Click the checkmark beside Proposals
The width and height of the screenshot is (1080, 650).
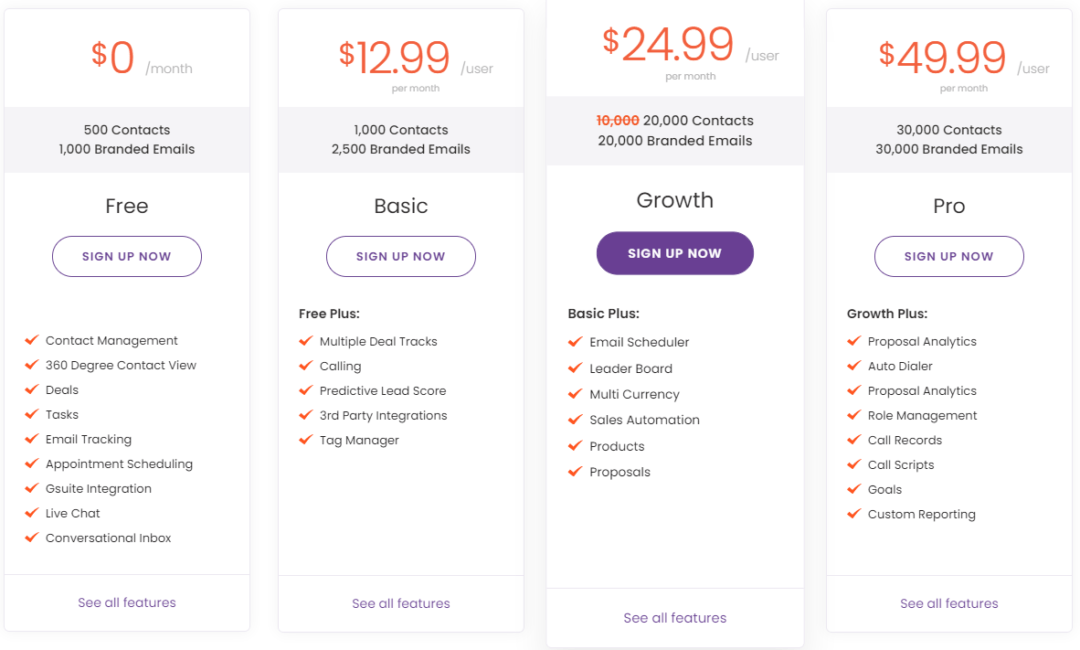coord(574,472)
